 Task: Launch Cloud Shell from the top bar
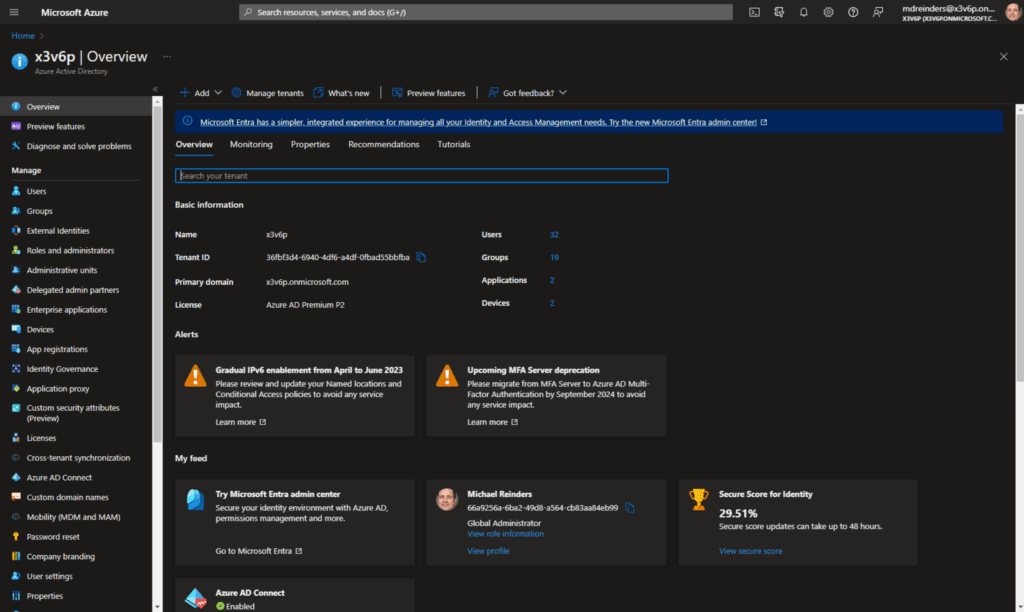pos(754,12)
